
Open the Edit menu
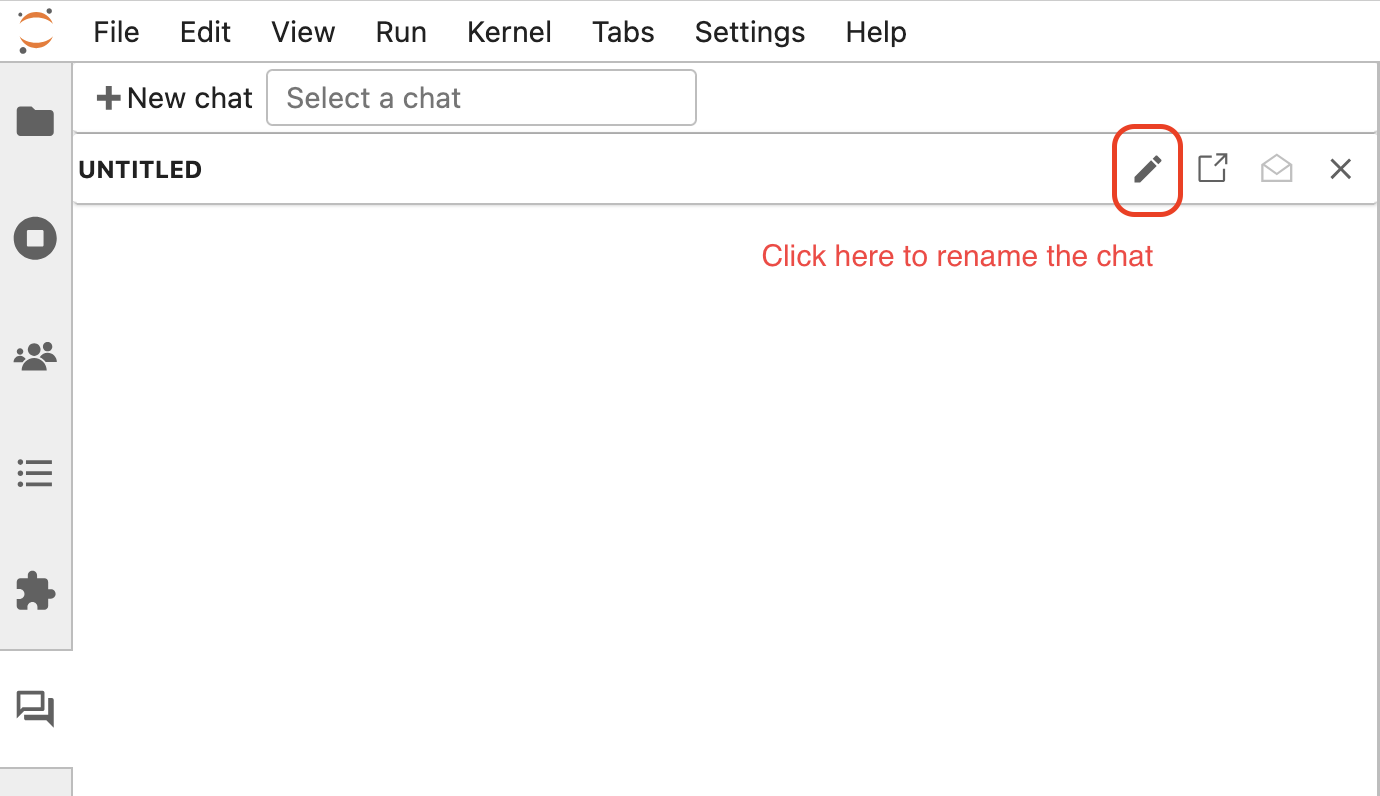[205, 32]
